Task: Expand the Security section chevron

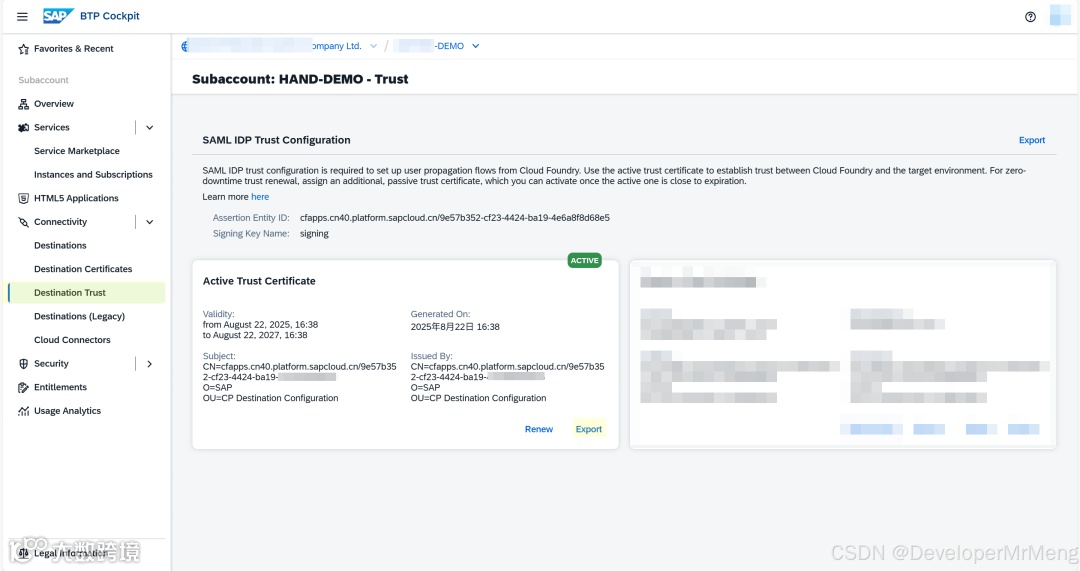Action: point(149,364)
